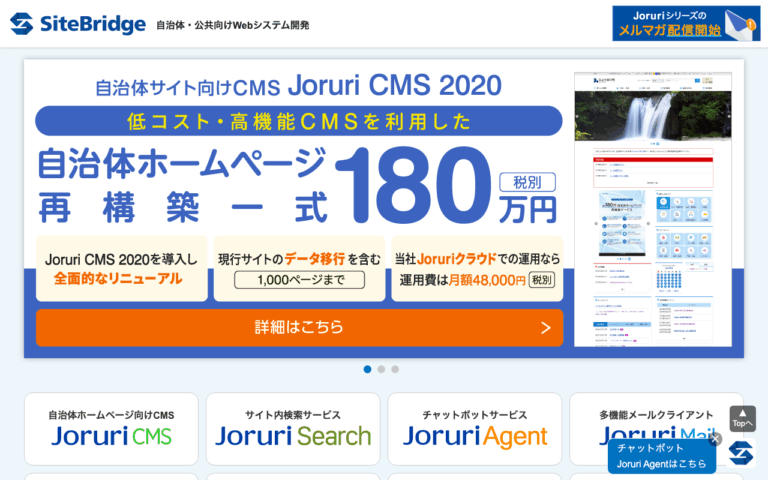
Task: Open the Joruri Agent chatbot bubble
Action: tap(662, 456)
